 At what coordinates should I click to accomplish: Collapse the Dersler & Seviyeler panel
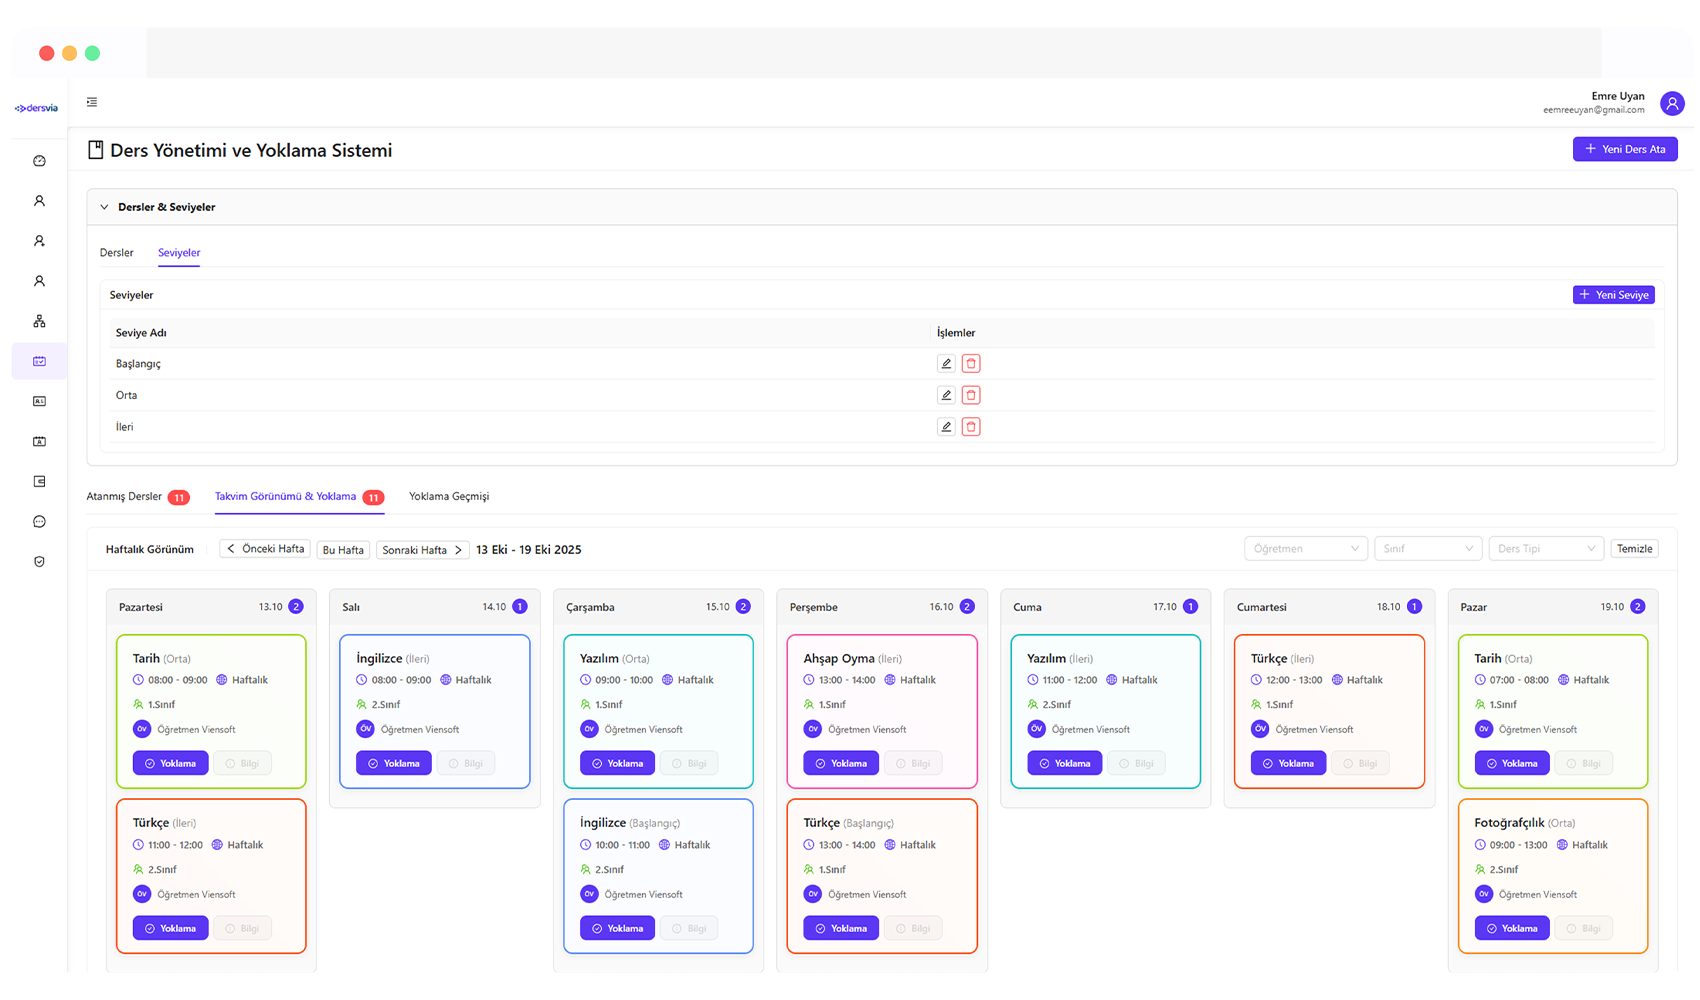point(104,207)
